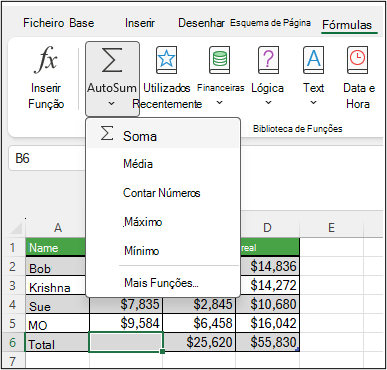Open the Ficheiro tab
387x370 pixels.
coord(44,23)
